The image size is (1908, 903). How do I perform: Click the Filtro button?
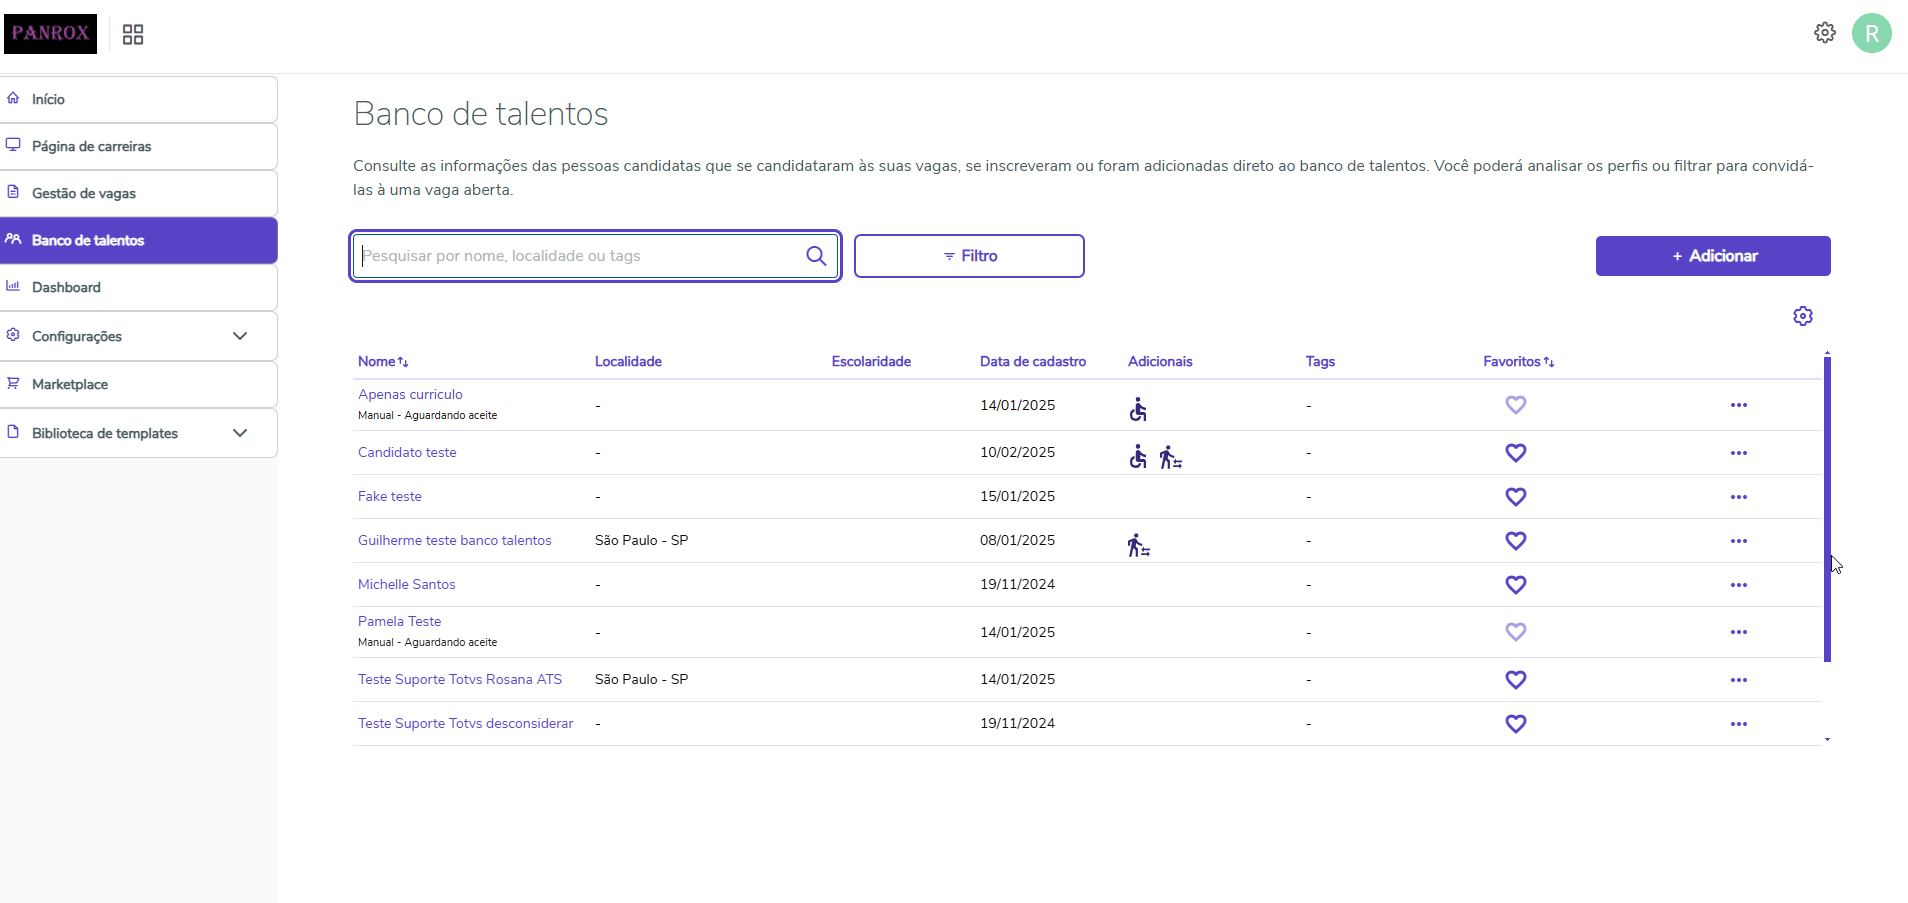(x=969, y=256)
